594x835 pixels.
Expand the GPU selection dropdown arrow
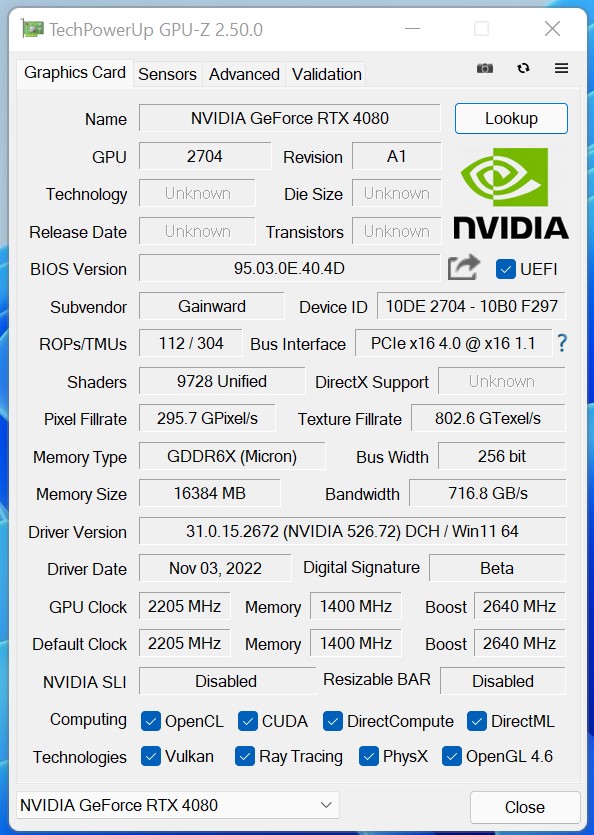[x=327, y=805]
